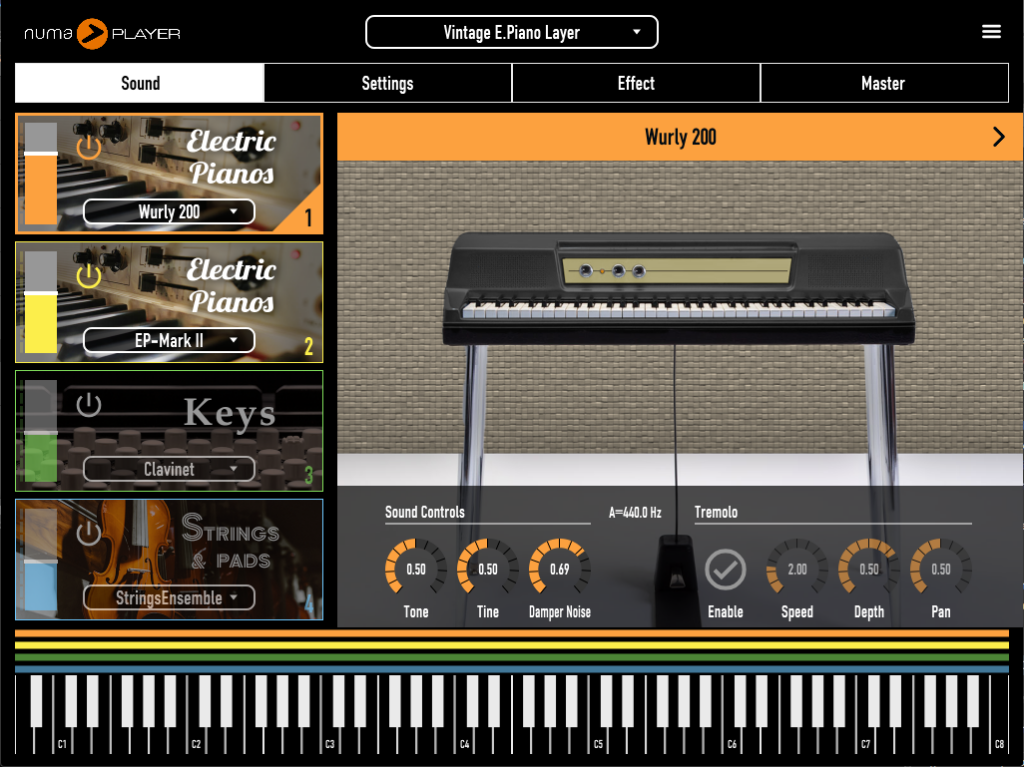Go to next instrument with right arrow

point(998,137)
